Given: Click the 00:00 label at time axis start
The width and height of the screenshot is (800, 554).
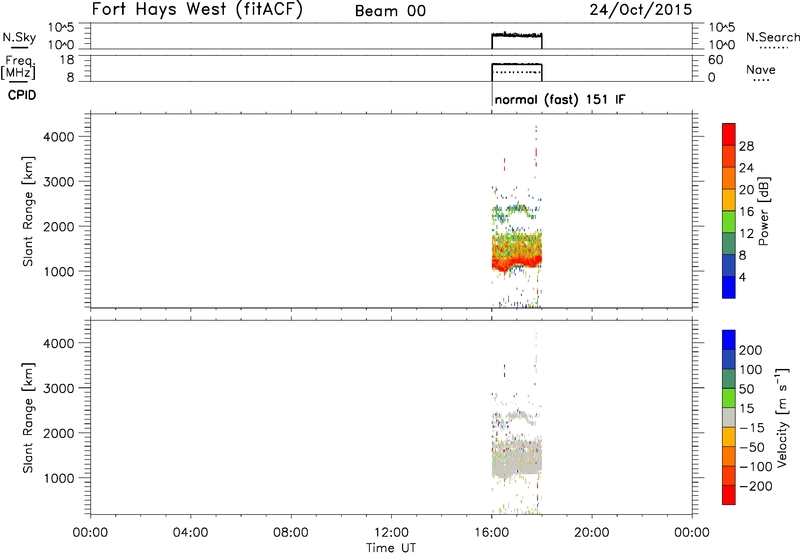Looking at the screenshot, I should [x=90, y=533].
